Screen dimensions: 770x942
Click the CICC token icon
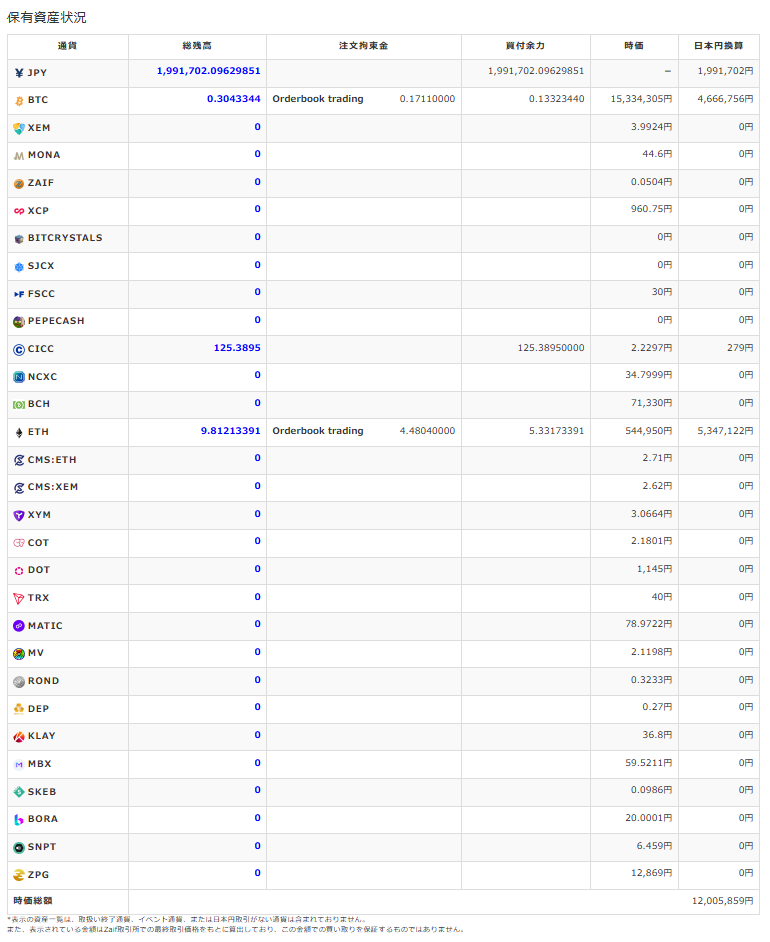[x=19, y=350]
